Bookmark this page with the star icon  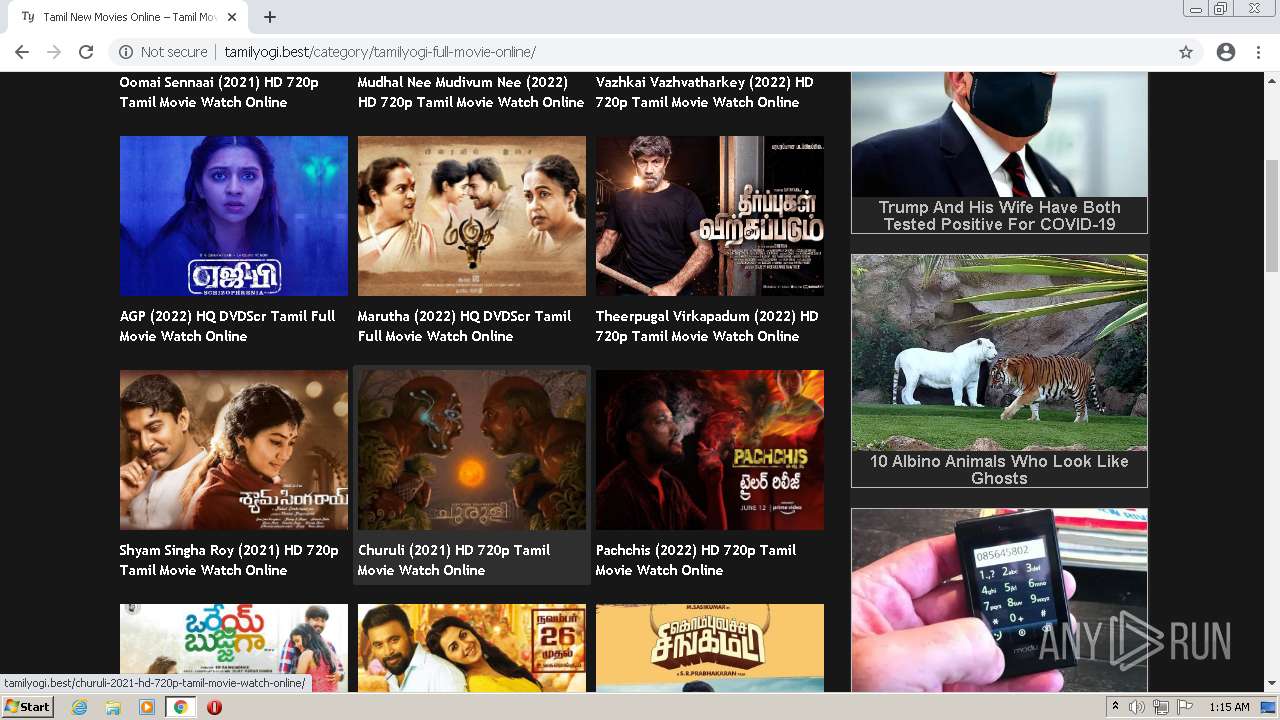[x=1186, y=52]
